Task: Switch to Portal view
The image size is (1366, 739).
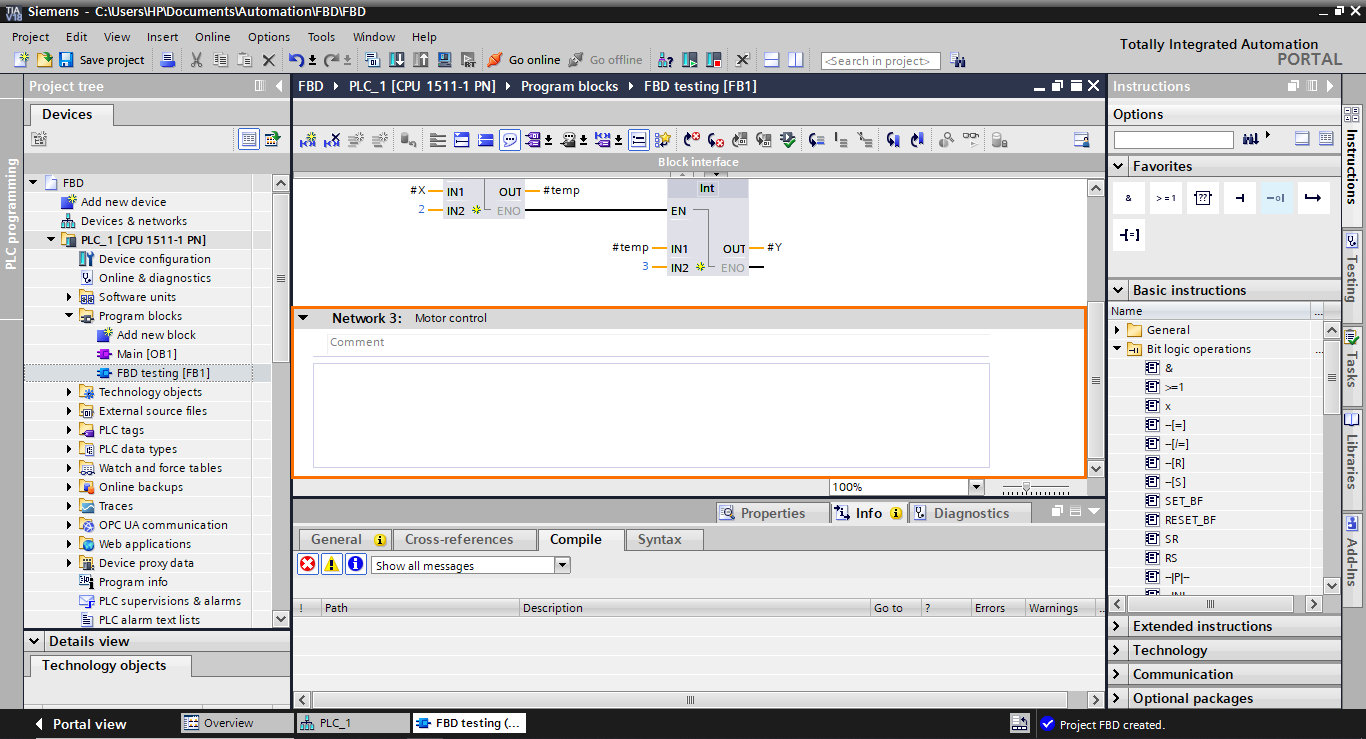Action: coord(80,724)
